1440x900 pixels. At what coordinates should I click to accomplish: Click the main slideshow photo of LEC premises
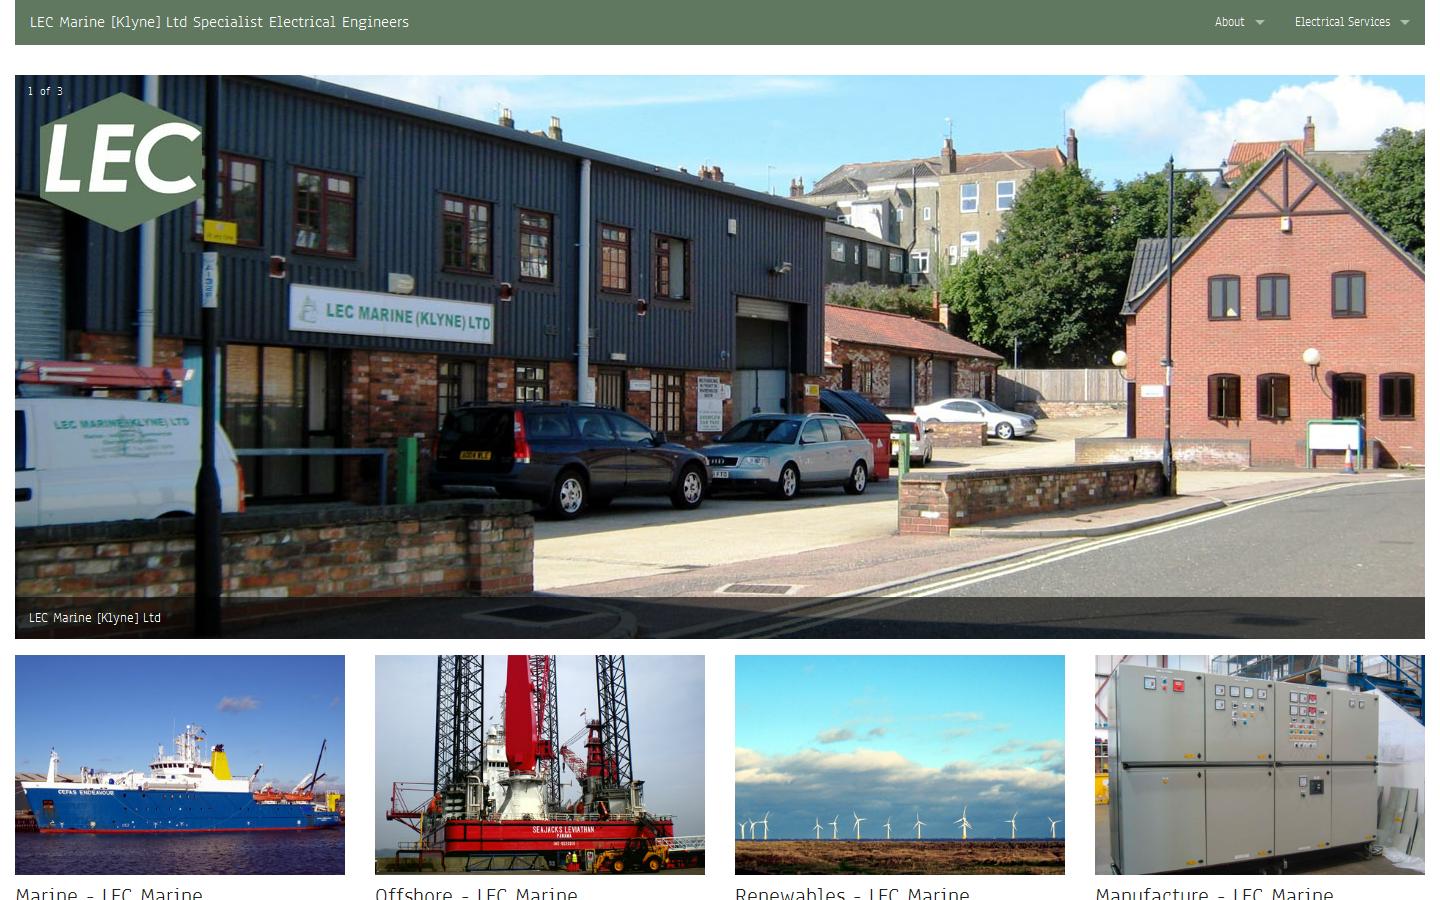[719, 355]
